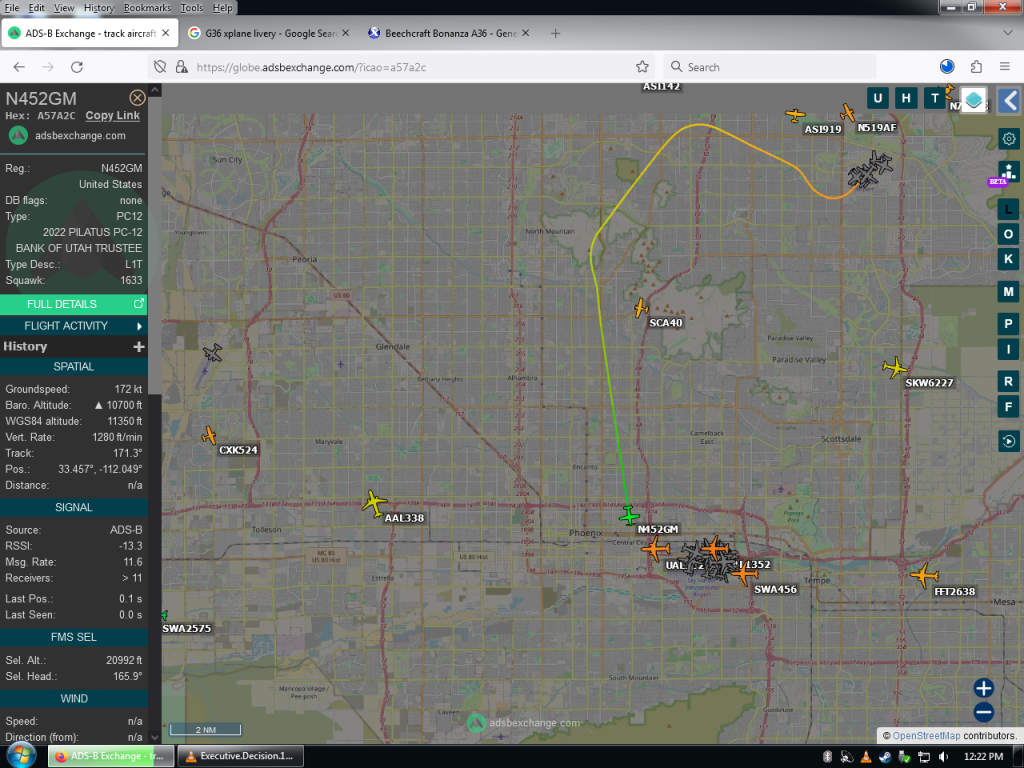Select the AAL338 aircraft on map
1024x768 pixels.
pyautogui.click(x=375, y=504)
